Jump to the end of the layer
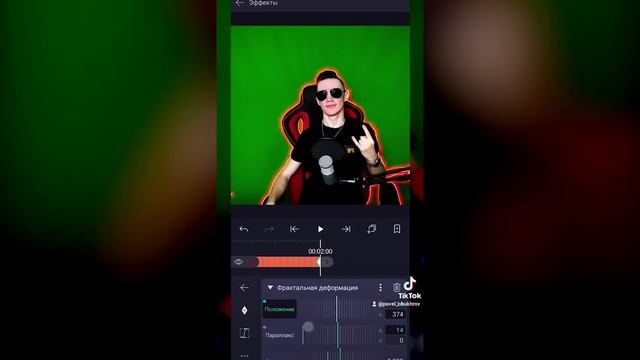 [346, 229]
